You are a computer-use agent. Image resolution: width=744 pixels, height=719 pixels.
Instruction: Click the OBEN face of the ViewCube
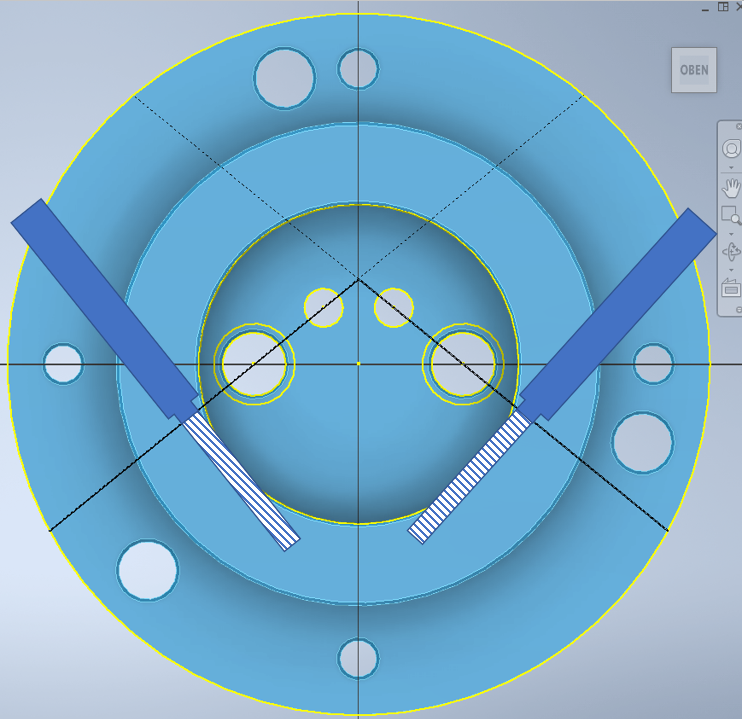694,70
